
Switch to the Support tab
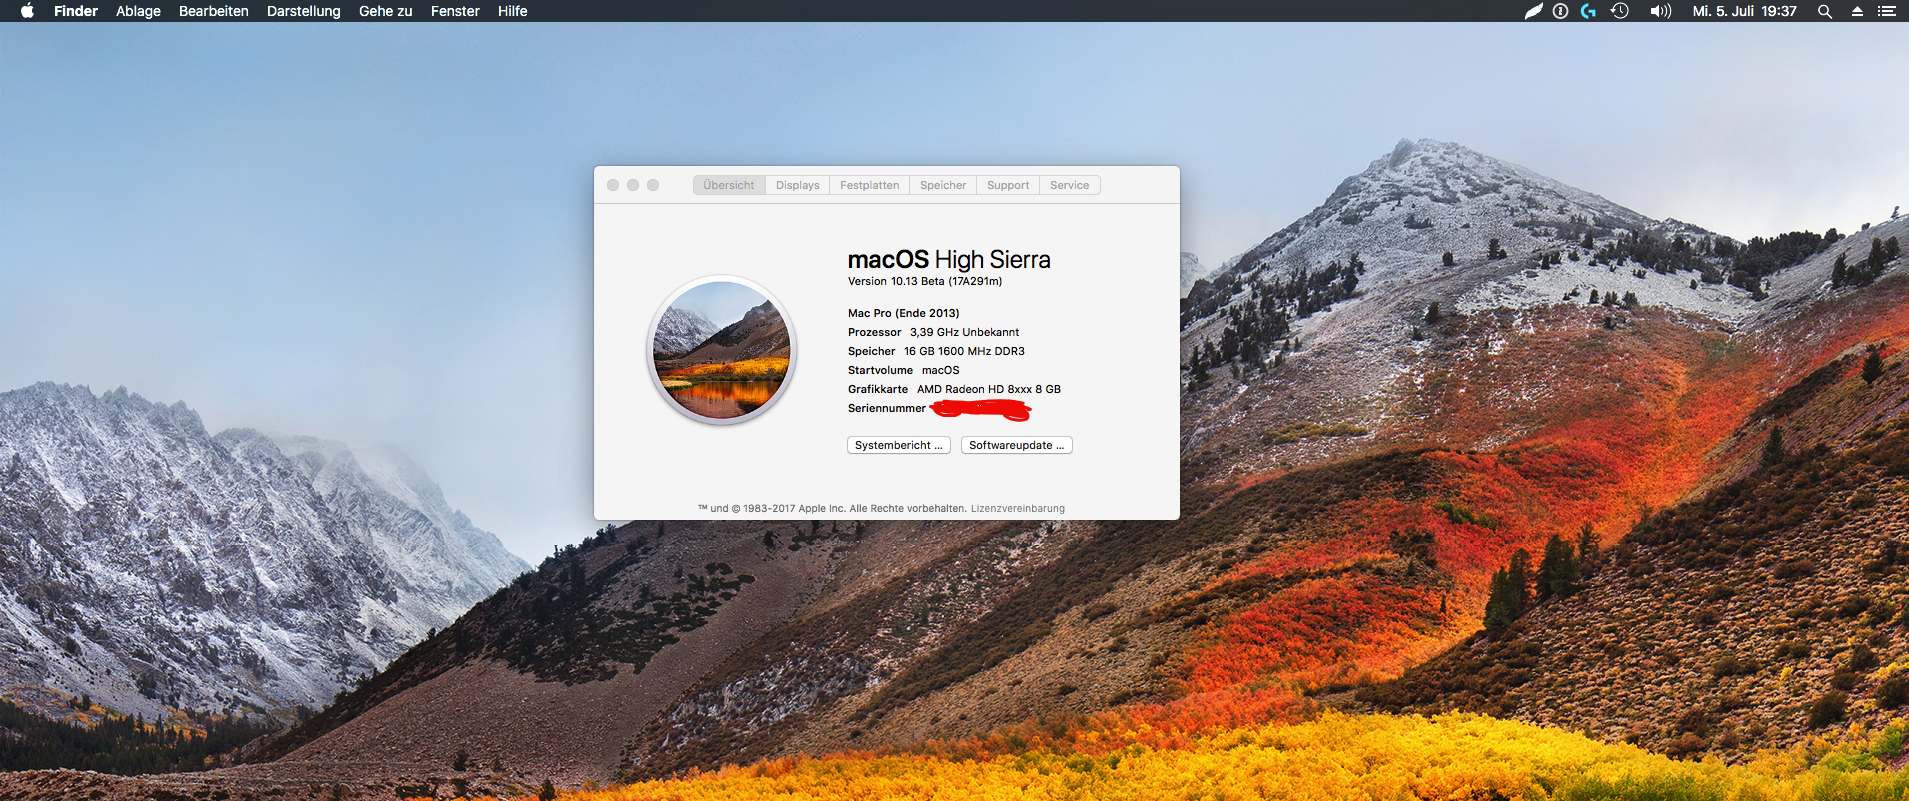click(x=1008, y=185)
